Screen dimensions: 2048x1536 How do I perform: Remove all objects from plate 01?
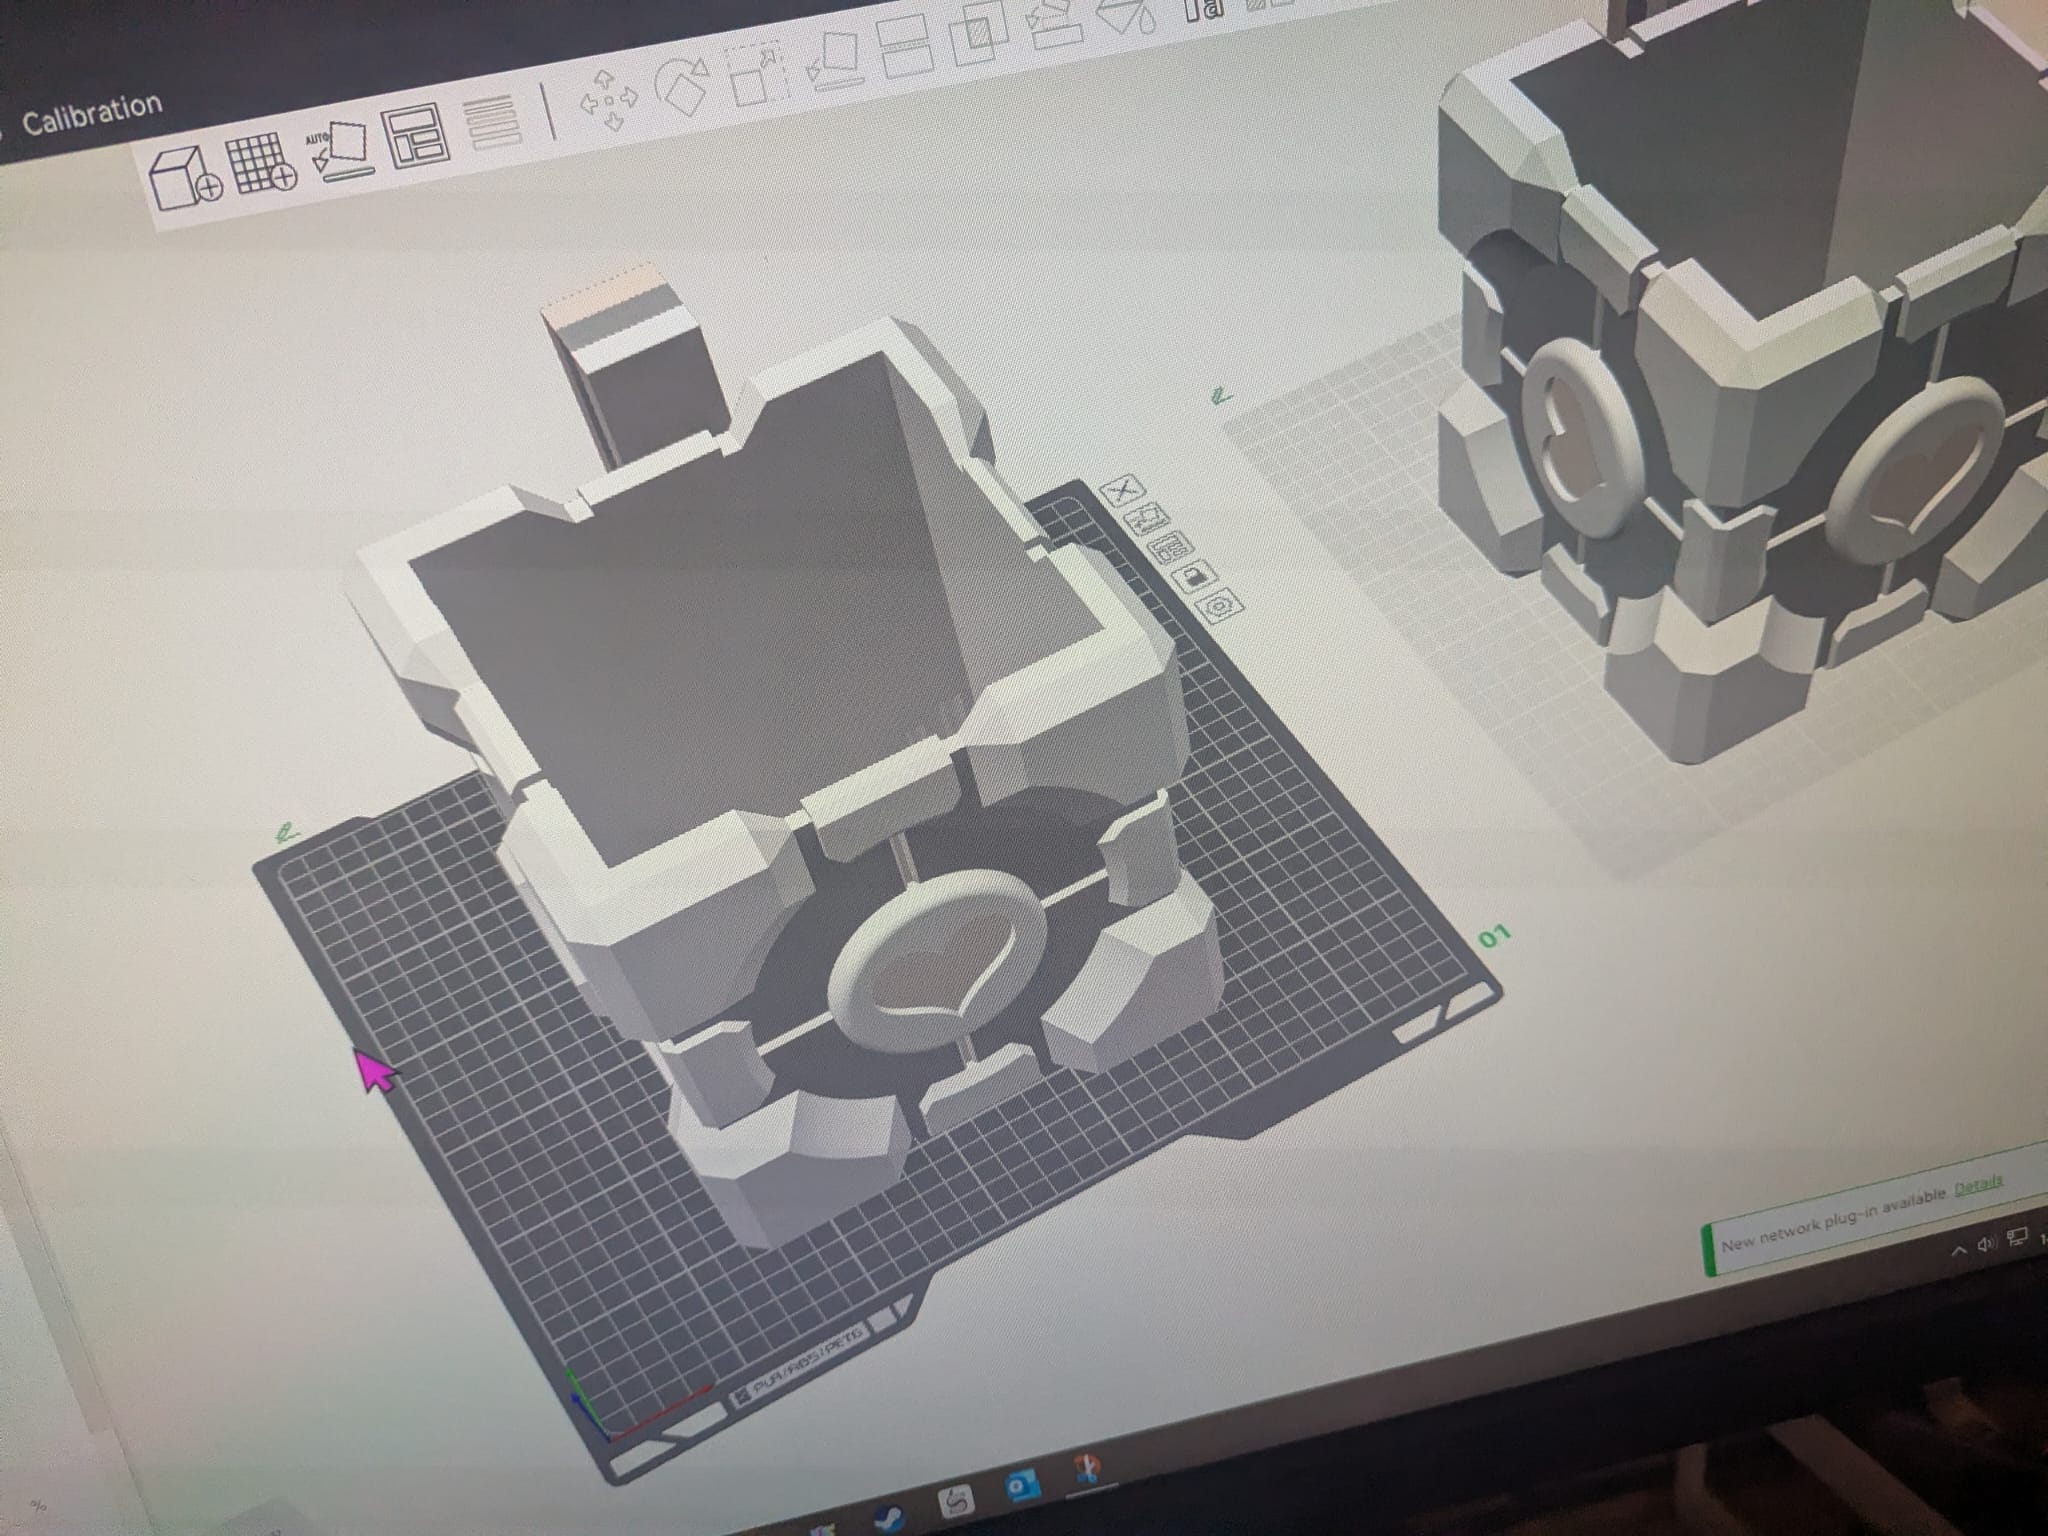(x=1123, y=490)
